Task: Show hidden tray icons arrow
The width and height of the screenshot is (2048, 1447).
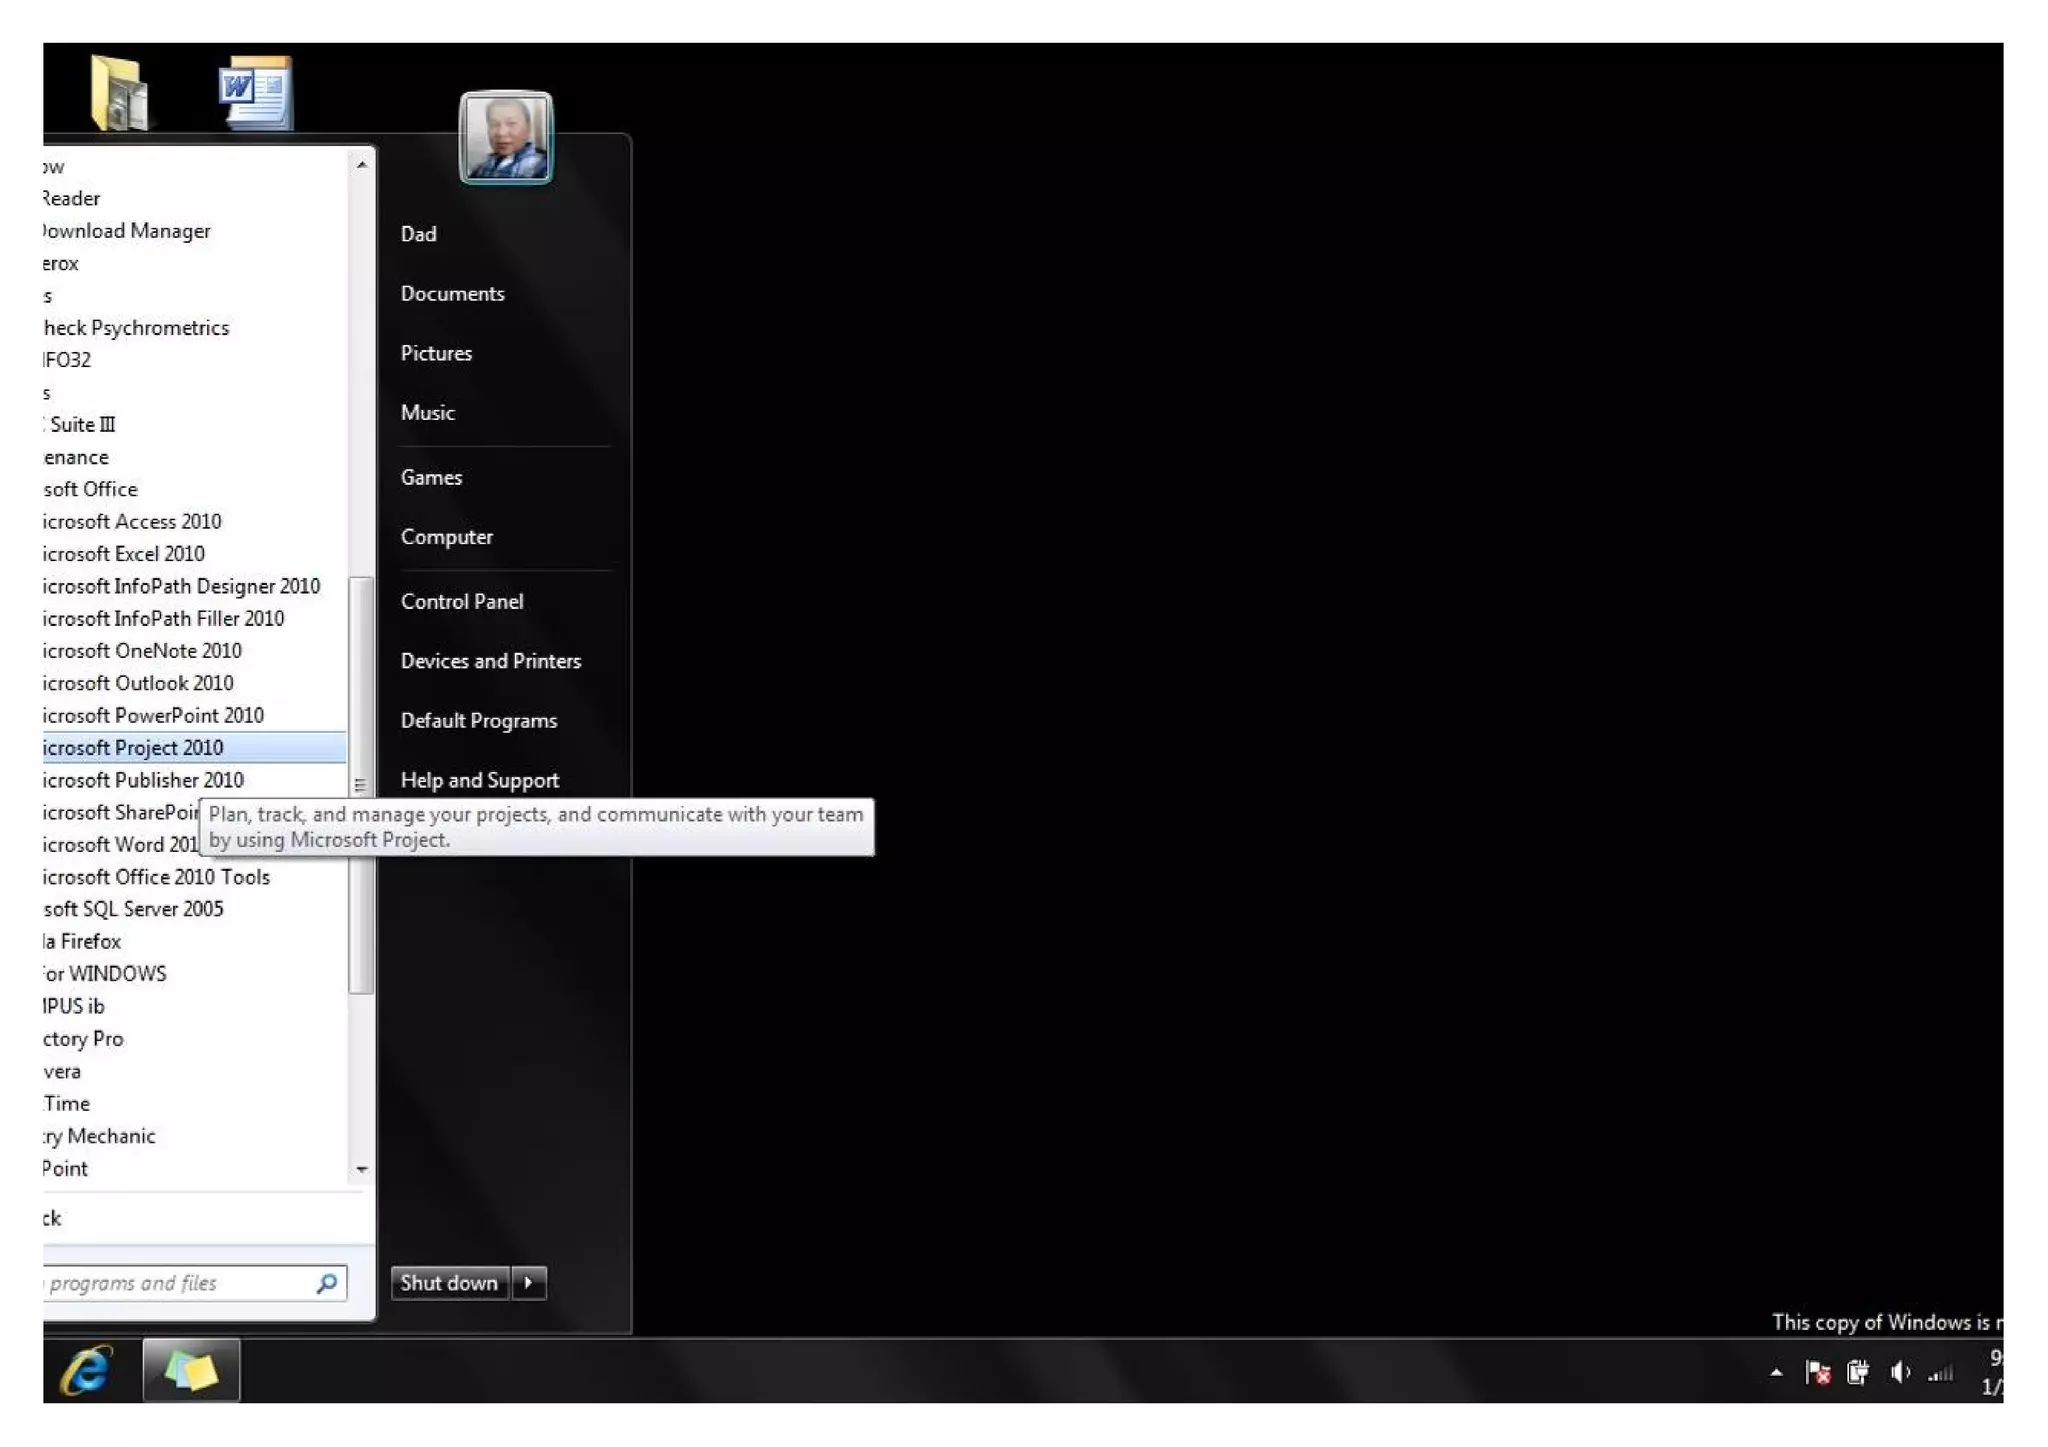Action: tap(1776, 1373)
